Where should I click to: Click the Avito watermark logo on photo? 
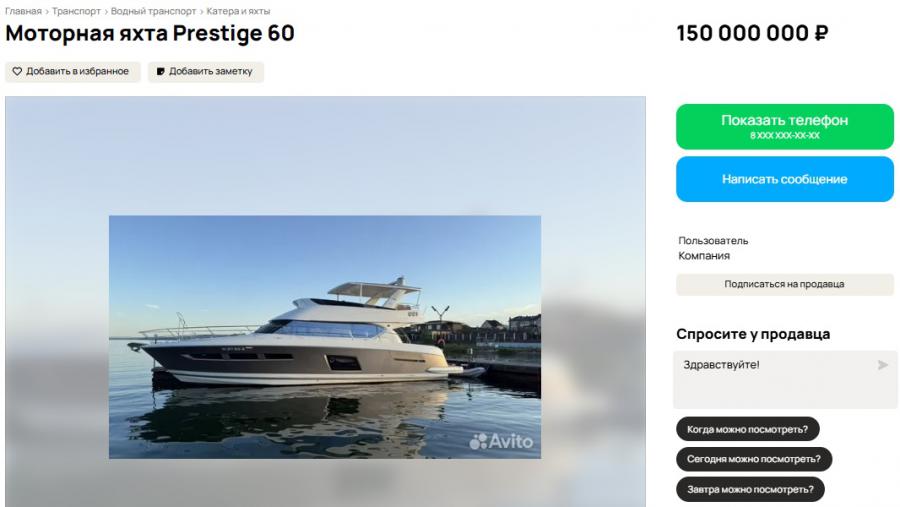(501, 441)
